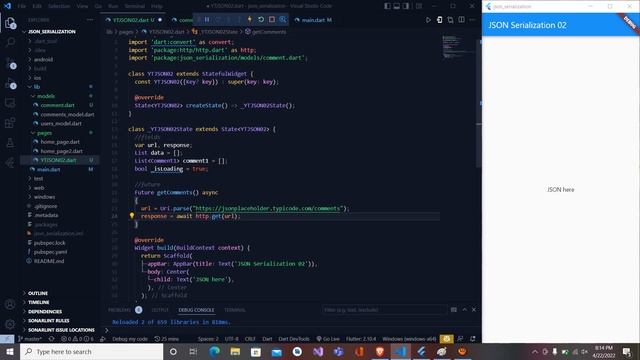Open the Accounts icon in activity bar

click(x=10, y=304)
